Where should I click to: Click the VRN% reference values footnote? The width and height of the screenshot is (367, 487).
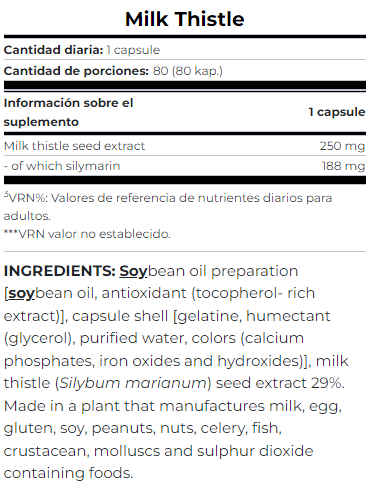coord(168,207)
